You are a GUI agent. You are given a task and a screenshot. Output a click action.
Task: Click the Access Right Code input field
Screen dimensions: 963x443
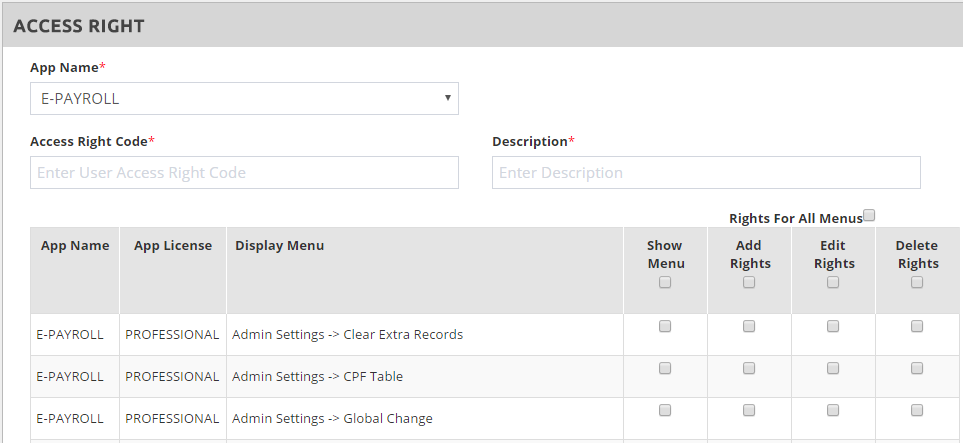[x=244, y=173]
